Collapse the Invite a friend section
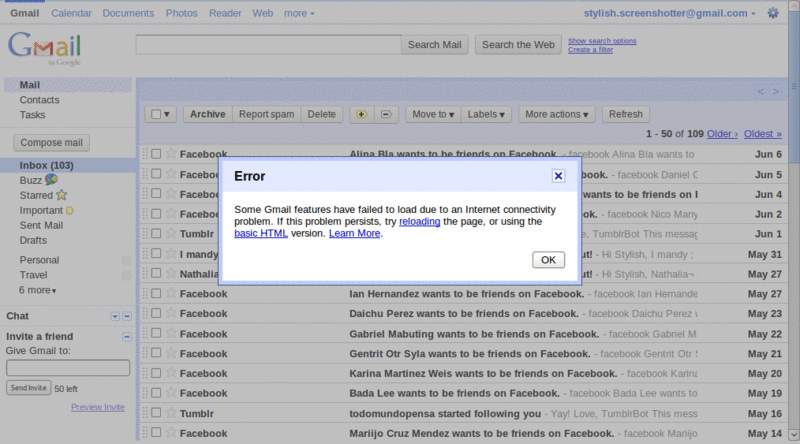 pos(127,336)
